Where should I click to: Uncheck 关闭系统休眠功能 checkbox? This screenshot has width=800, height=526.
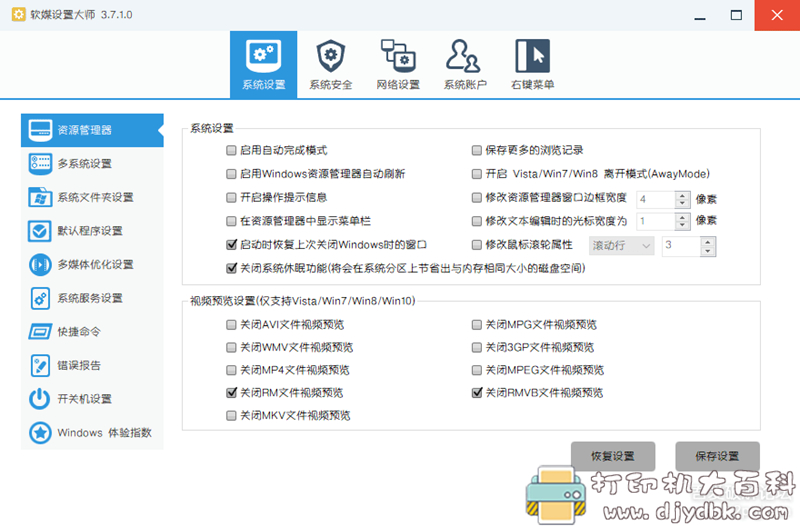pyautogui.click(x=231, y=268)
